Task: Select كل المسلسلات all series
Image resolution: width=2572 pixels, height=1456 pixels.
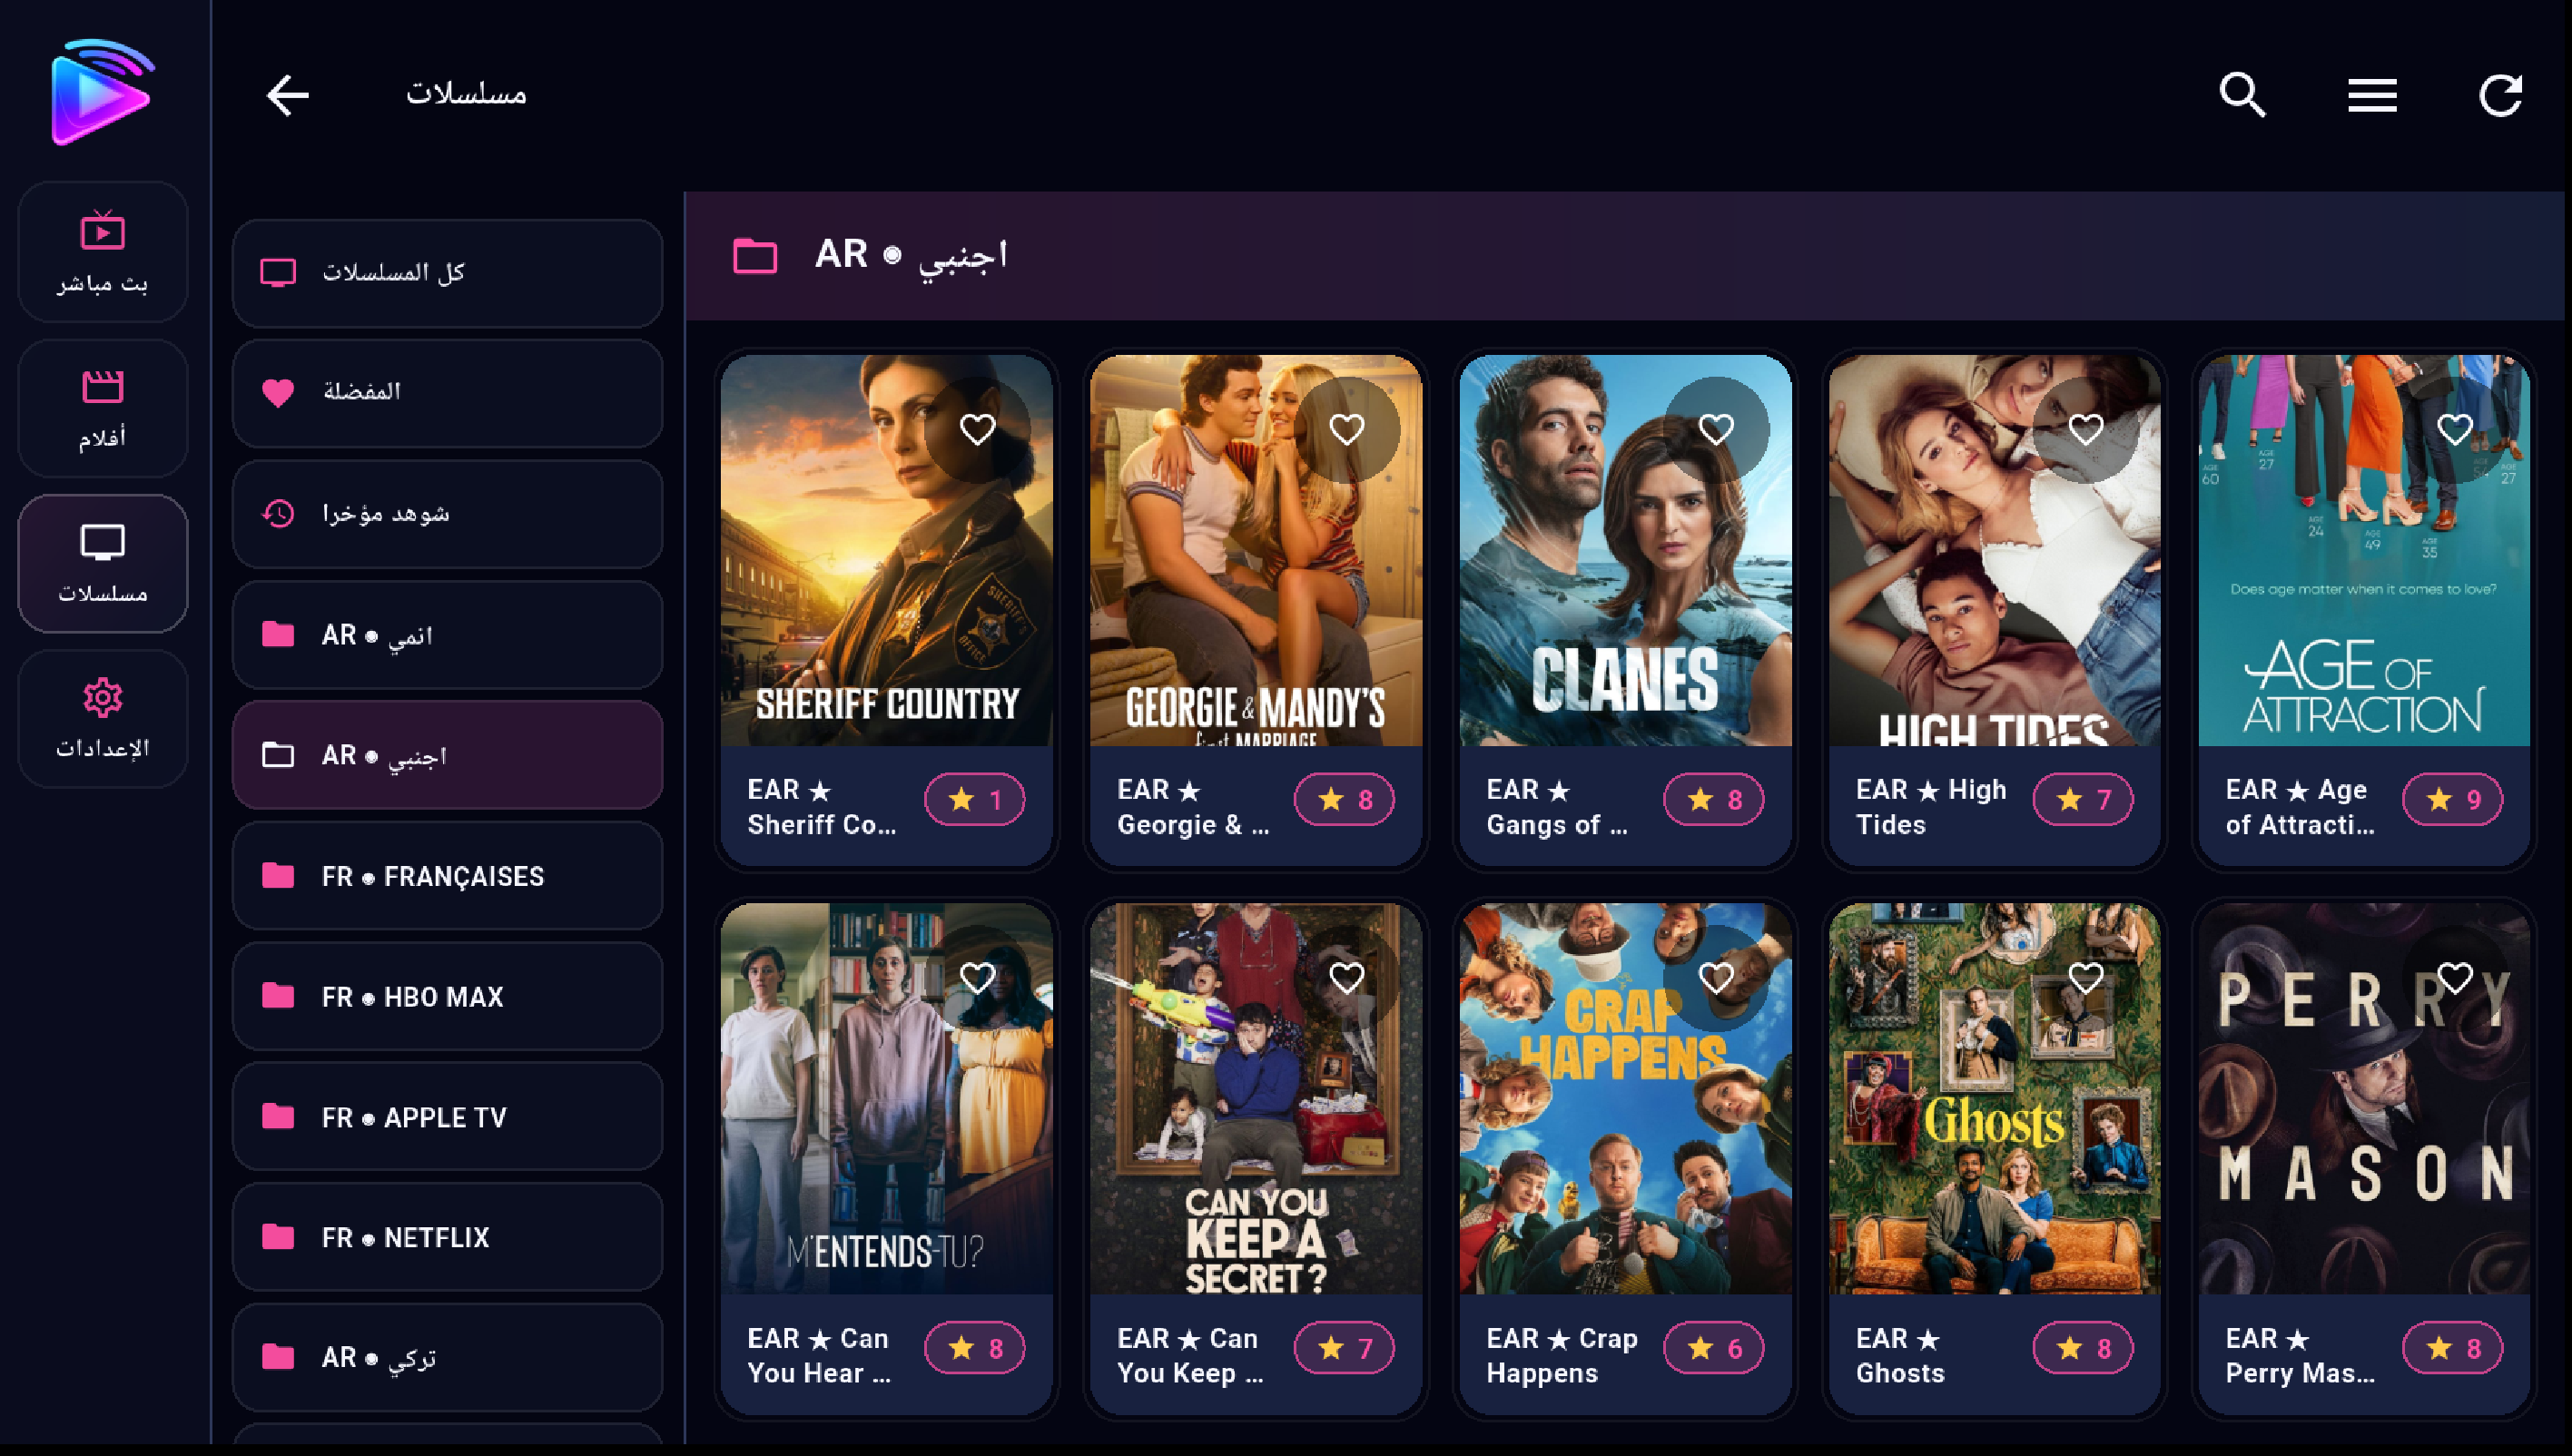Action: click(447, 272)
